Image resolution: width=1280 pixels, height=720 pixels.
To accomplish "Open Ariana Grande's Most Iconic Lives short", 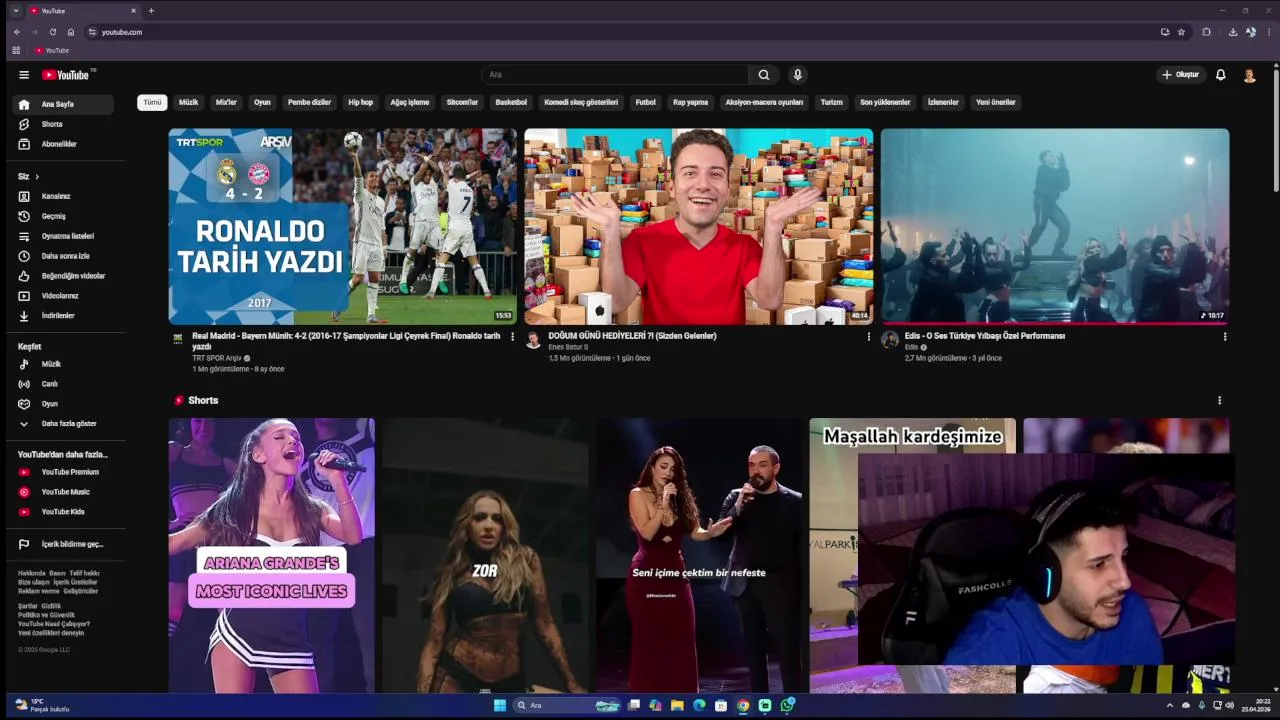I will tap(272, 555).
